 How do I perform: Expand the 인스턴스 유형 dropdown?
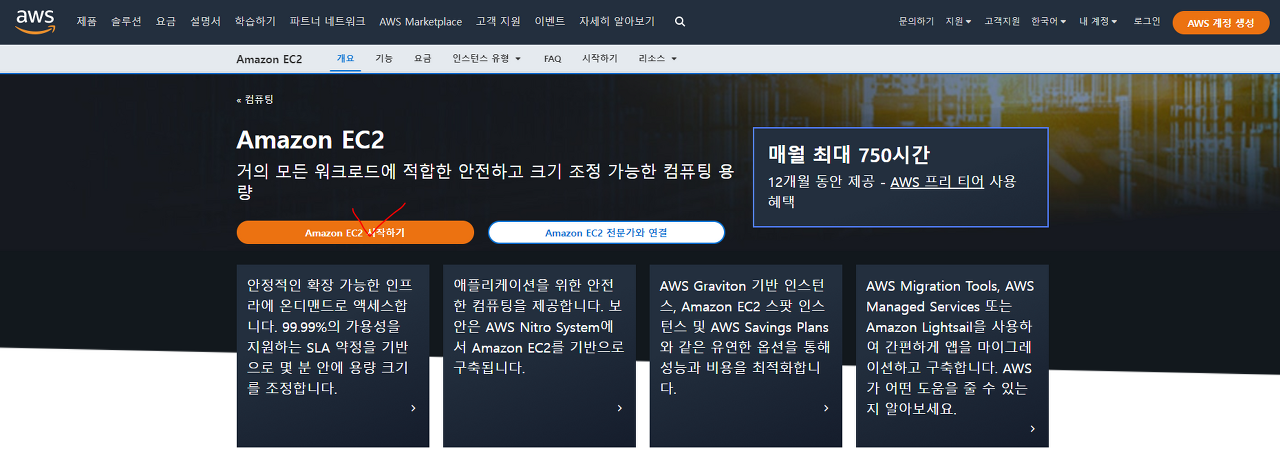pyautogui.click(x=487, y=58)
